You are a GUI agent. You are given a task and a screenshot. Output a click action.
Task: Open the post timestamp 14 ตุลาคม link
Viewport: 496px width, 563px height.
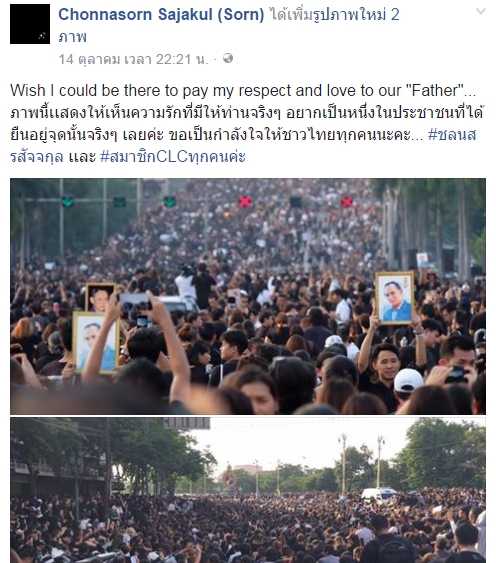click(x=133, y=59)
